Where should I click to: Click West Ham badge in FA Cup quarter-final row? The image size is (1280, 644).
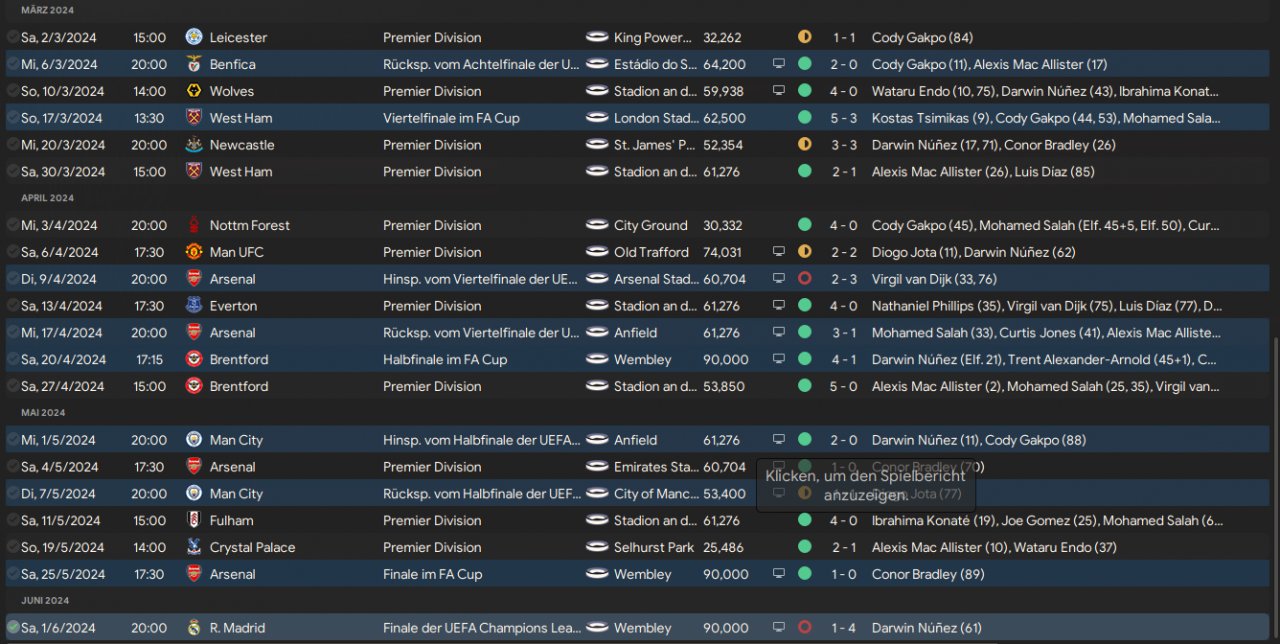(194, 118)
